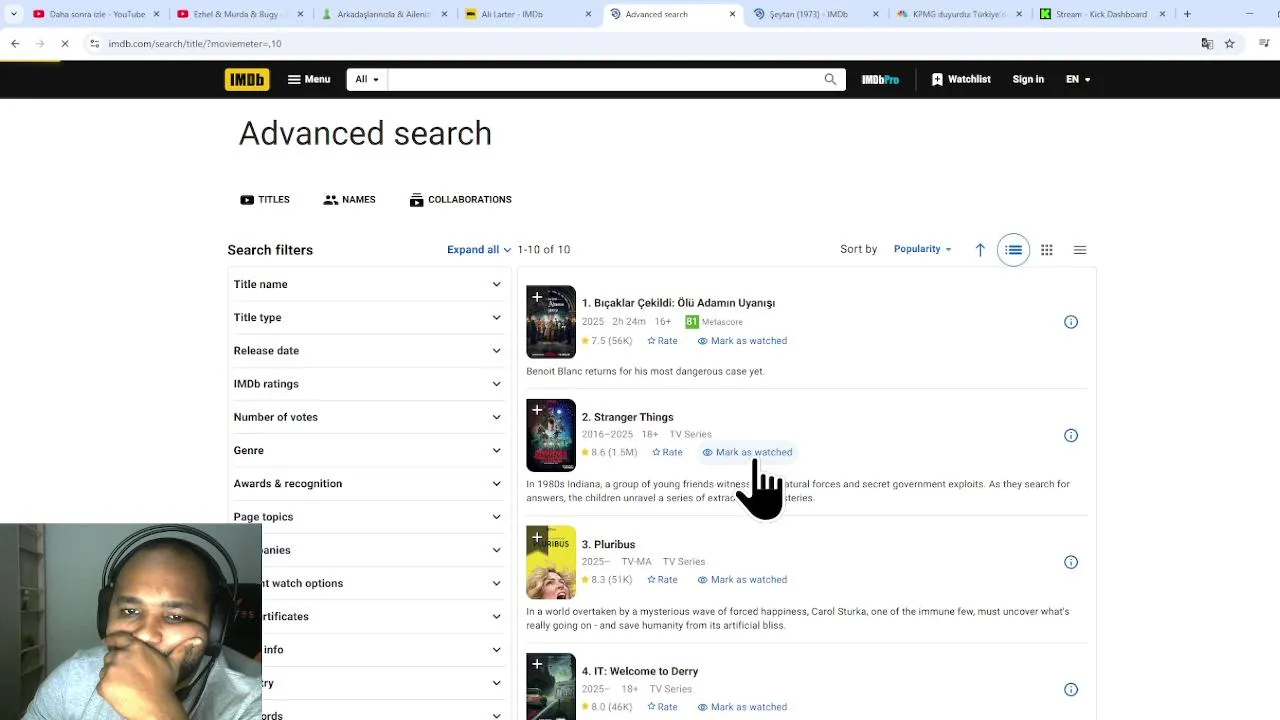Rate Pluribus

[662, 580]
